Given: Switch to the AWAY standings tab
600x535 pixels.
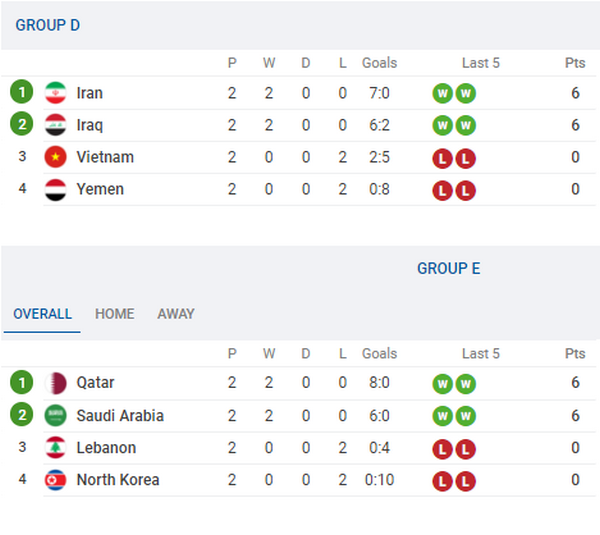Looking at the screenshot, I should coord(176,314).
